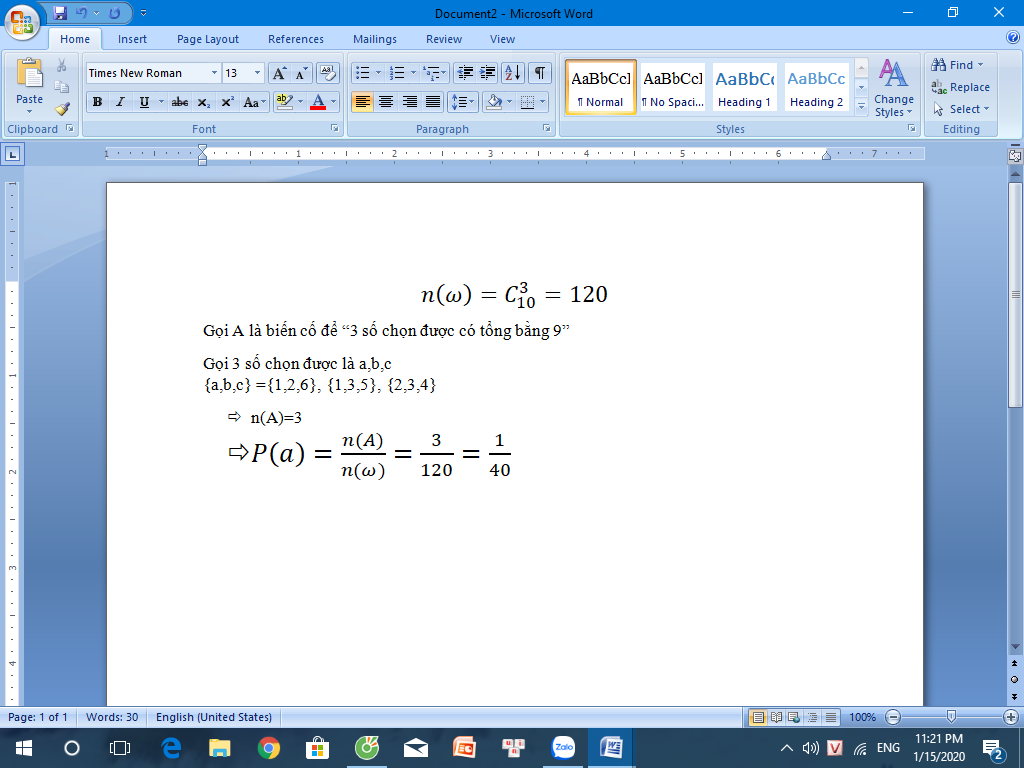Viewport: 1024px width, 768px height.
Task: Toggle show paragraph marks
Action: click(x=539, y=73)
